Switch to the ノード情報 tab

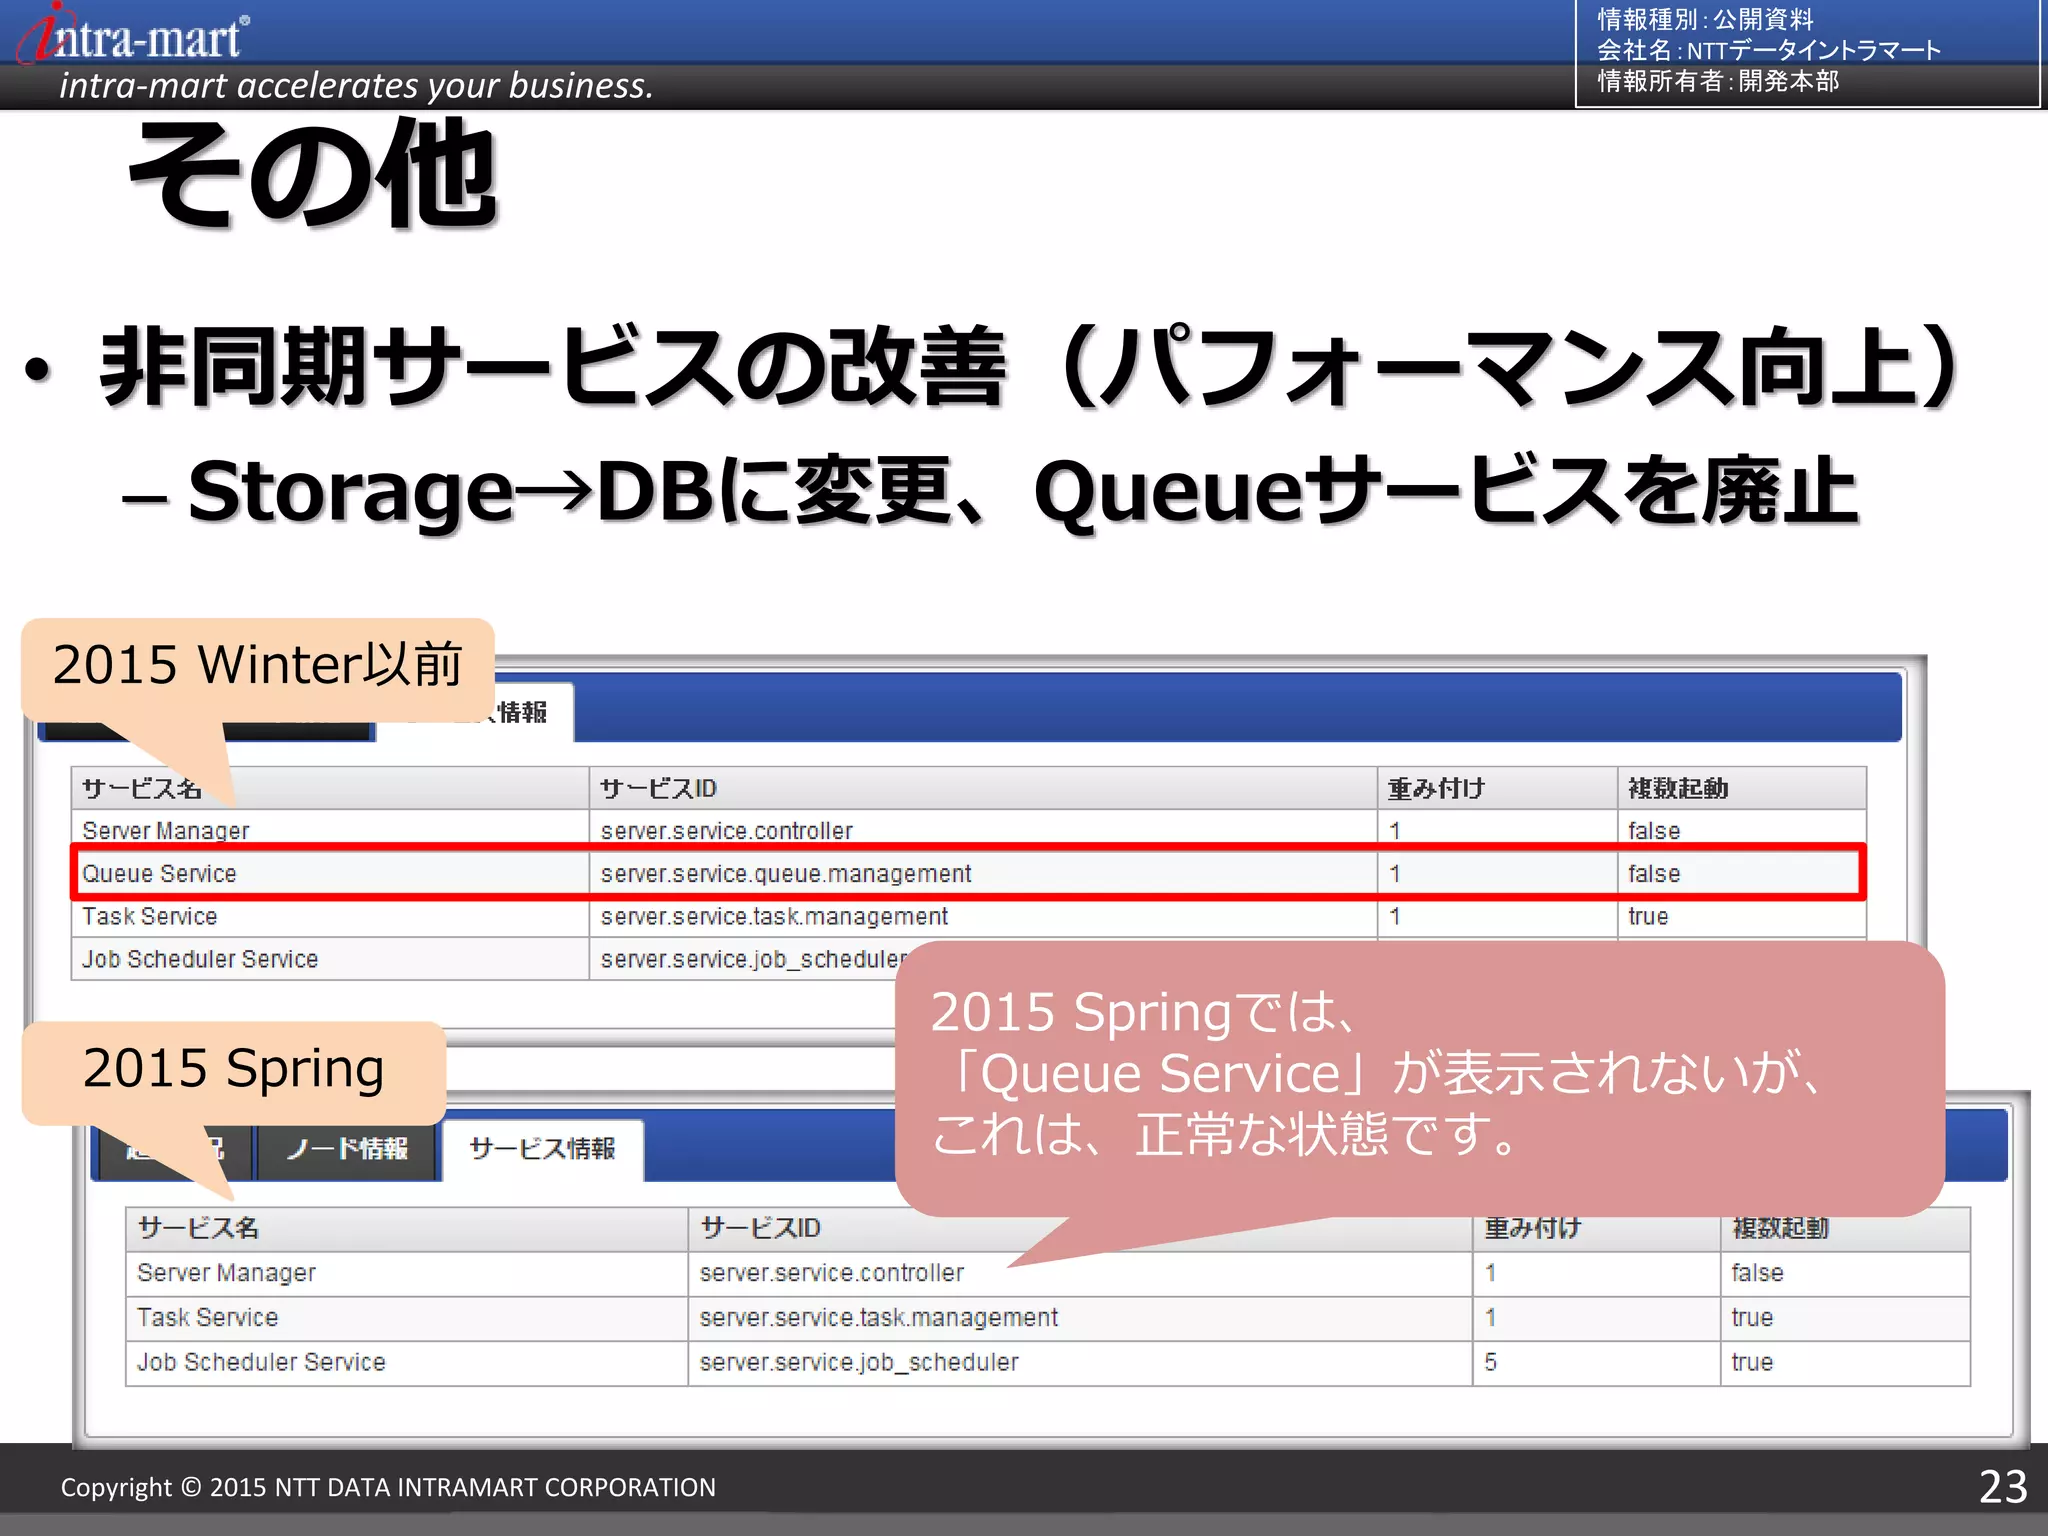pyautogui.click(x=347, y=1149)
